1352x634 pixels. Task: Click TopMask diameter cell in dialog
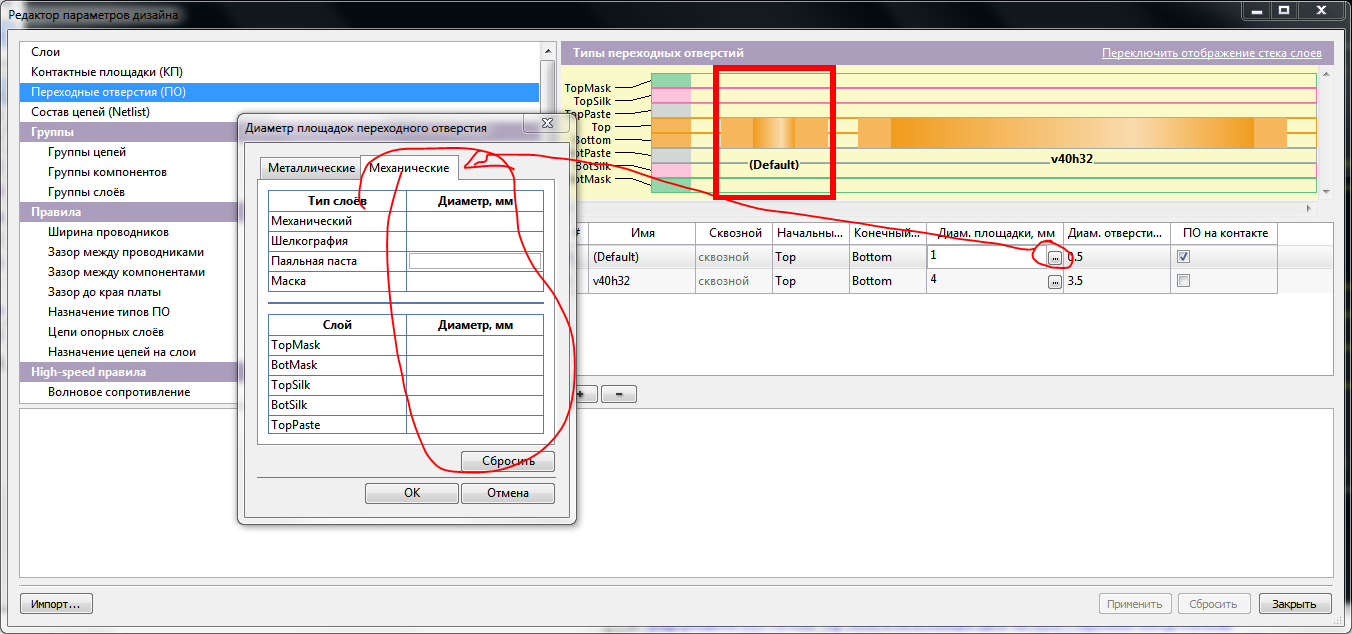click(474, 345)
